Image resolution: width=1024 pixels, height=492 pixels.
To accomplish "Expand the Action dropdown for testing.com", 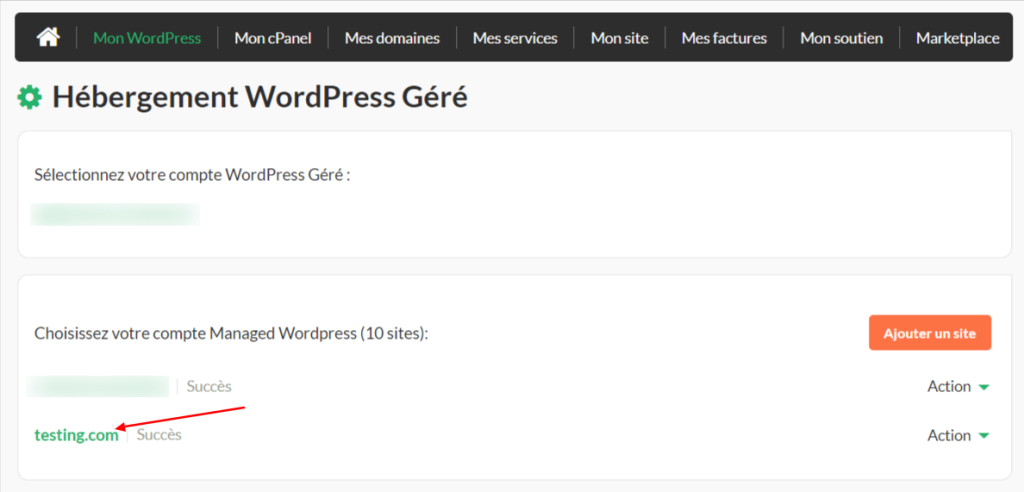I will [959, 435].
